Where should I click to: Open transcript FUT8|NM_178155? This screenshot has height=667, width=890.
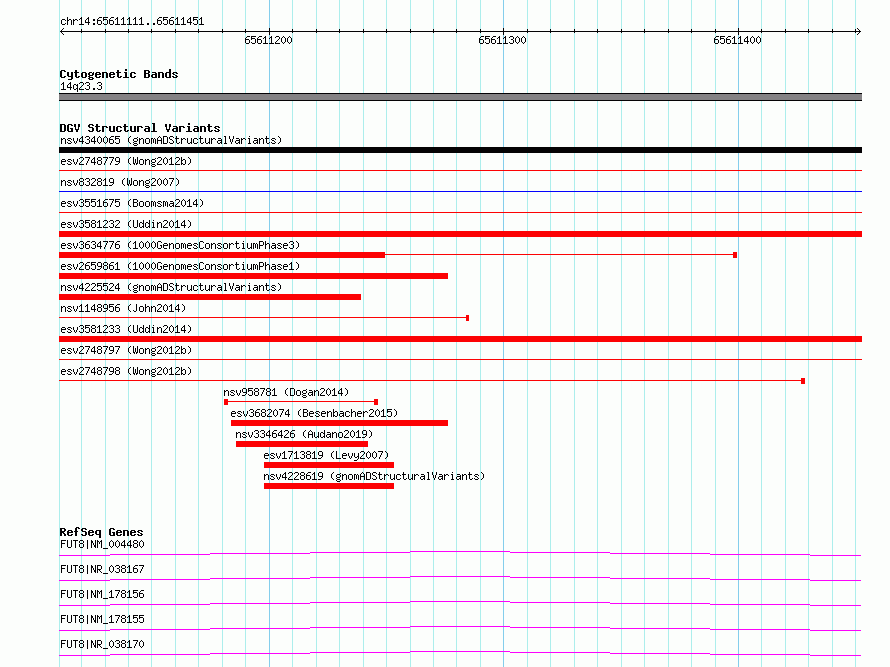[102, 619]
